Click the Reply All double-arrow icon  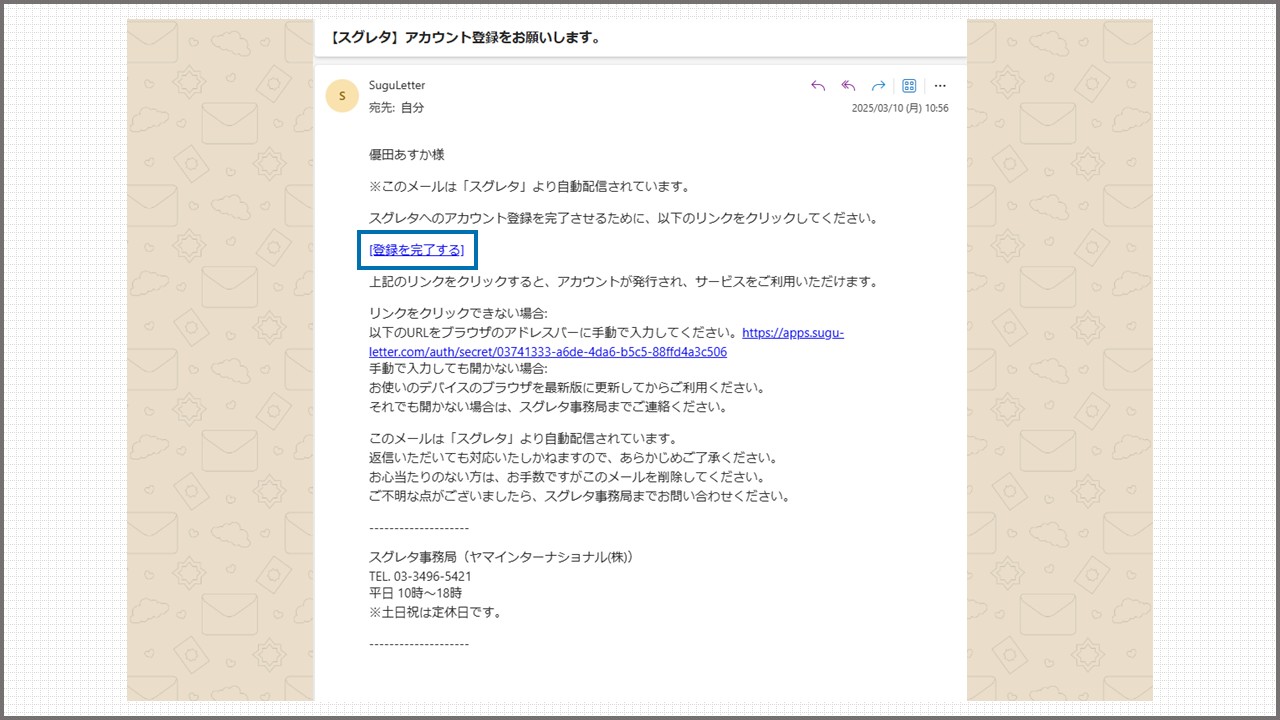click(x=848, y=86)
